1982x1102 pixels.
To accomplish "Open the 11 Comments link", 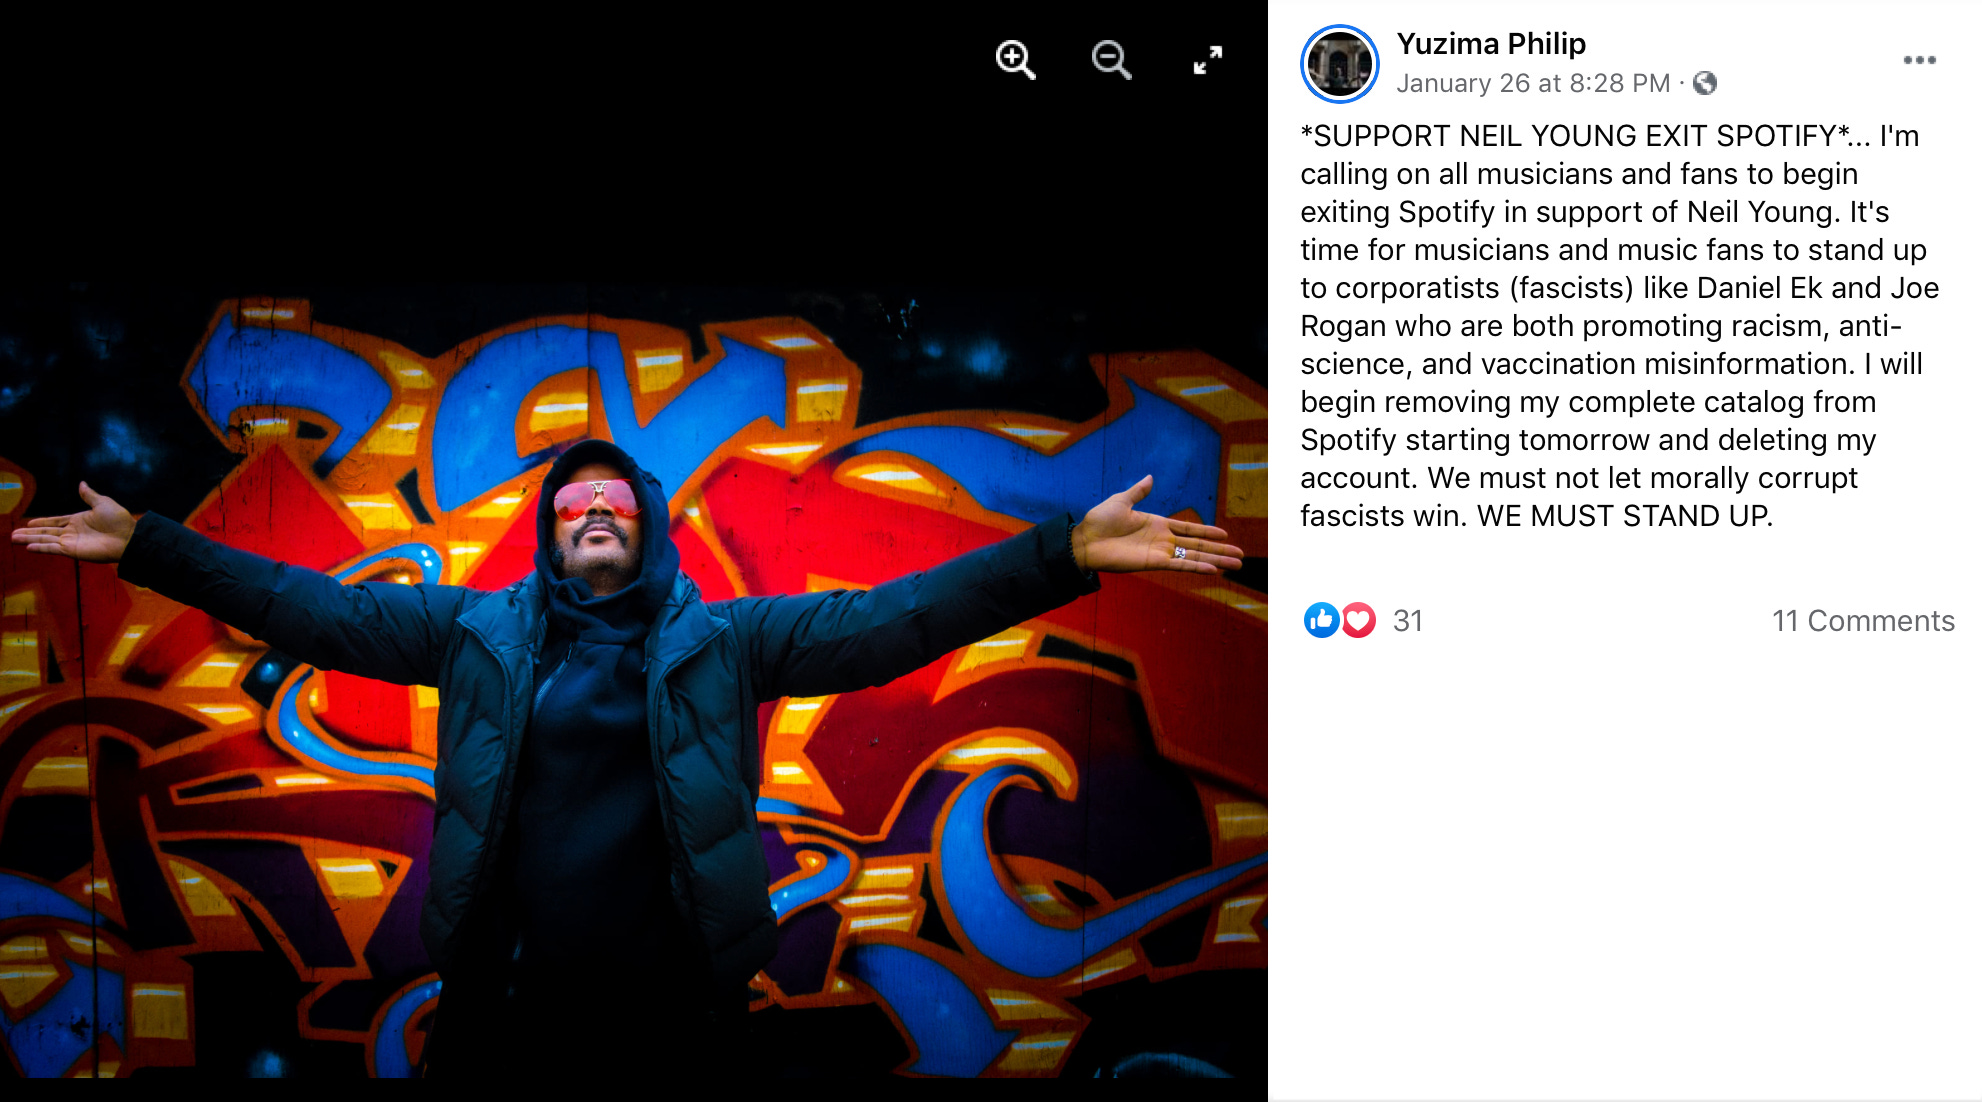I will 1863,621.
